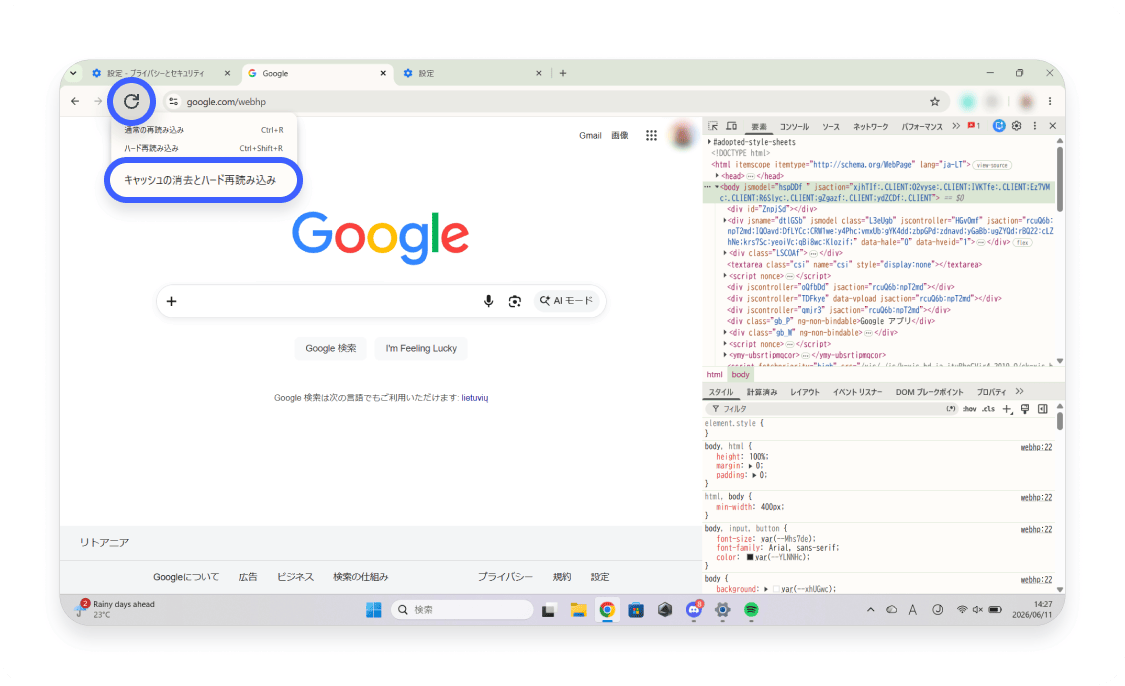1125x686 pixels.
Task: Click the view-source badge on html tag
Action: click(x=992, y=165)
